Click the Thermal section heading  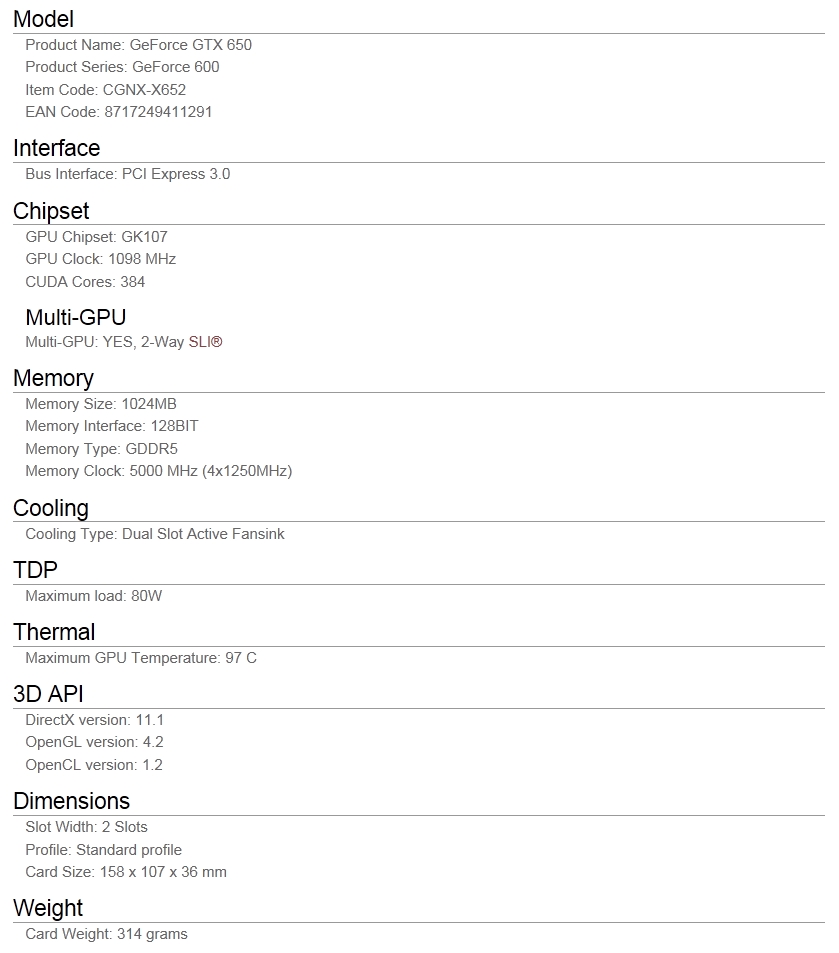click(x=54, y=632)
